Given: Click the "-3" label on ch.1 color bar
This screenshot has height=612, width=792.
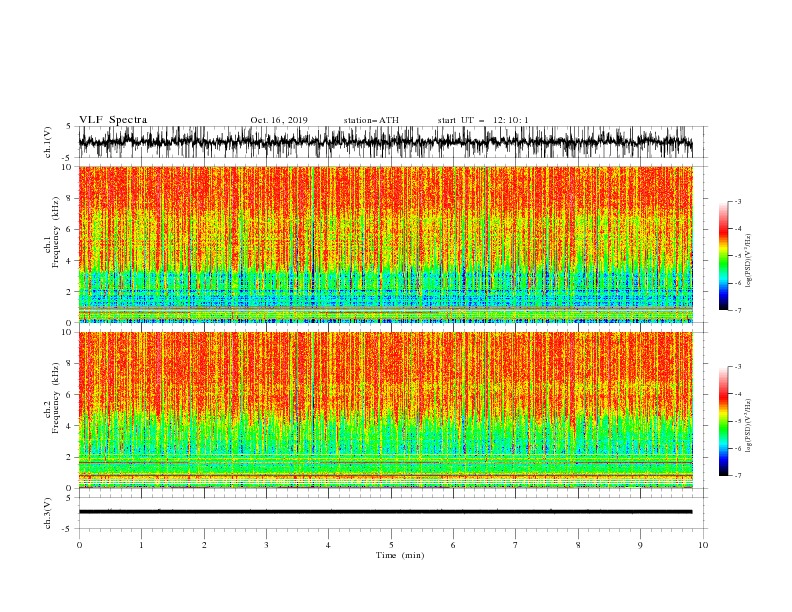Looking at the screenshot, I should (x=737, y=201).
